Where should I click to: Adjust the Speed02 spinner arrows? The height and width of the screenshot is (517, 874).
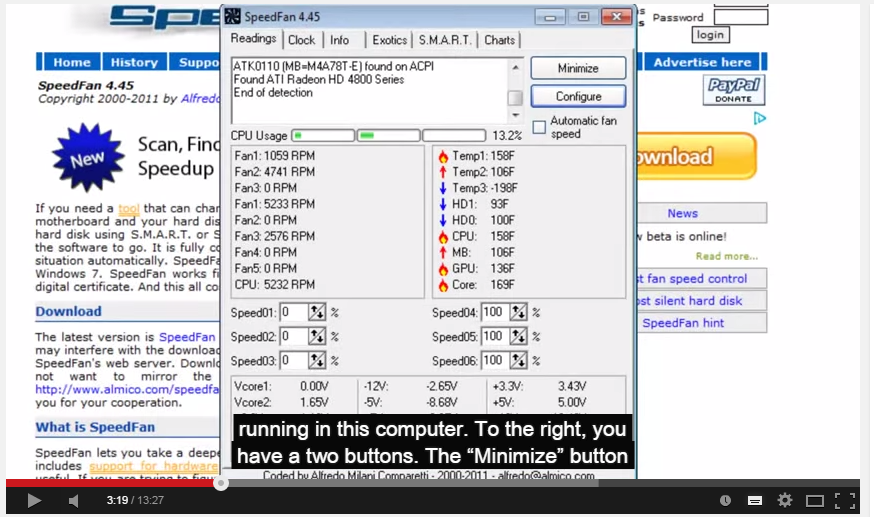[317, 336]
